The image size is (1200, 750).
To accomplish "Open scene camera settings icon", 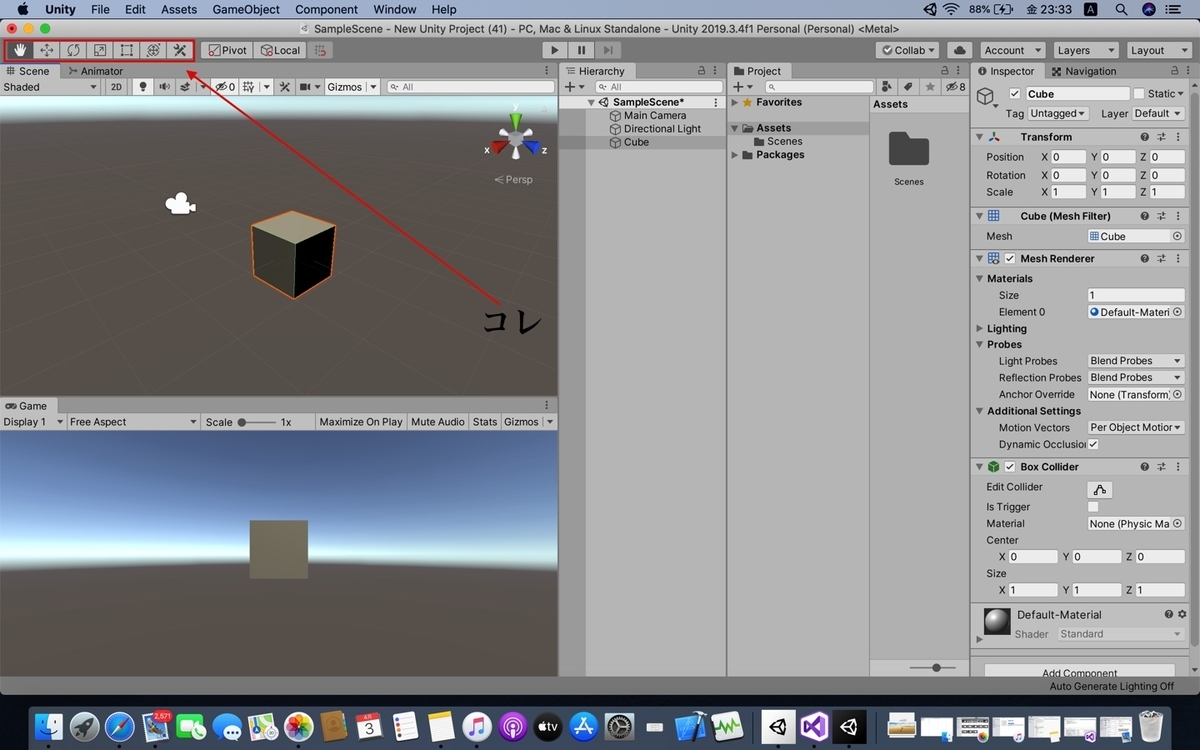I will tap(305, 87).
